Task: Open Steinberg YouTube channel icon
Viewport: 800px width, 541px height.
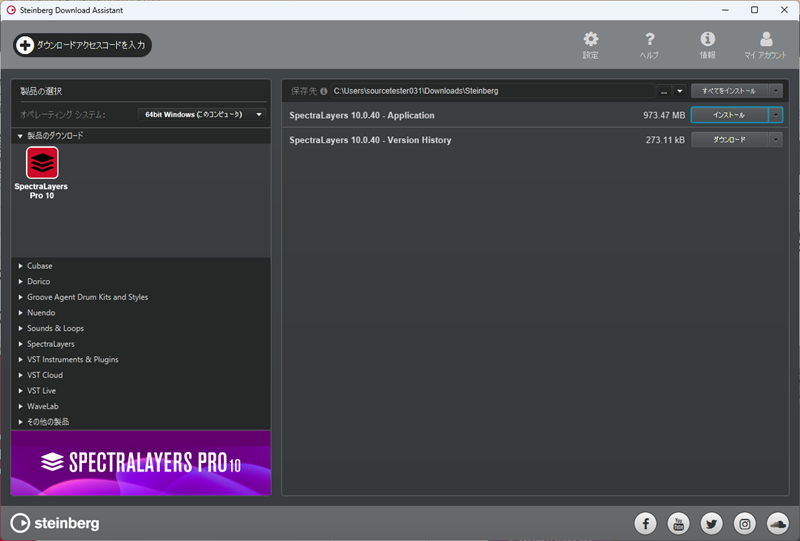Action: pyautogui.click(x=679, y=523)
